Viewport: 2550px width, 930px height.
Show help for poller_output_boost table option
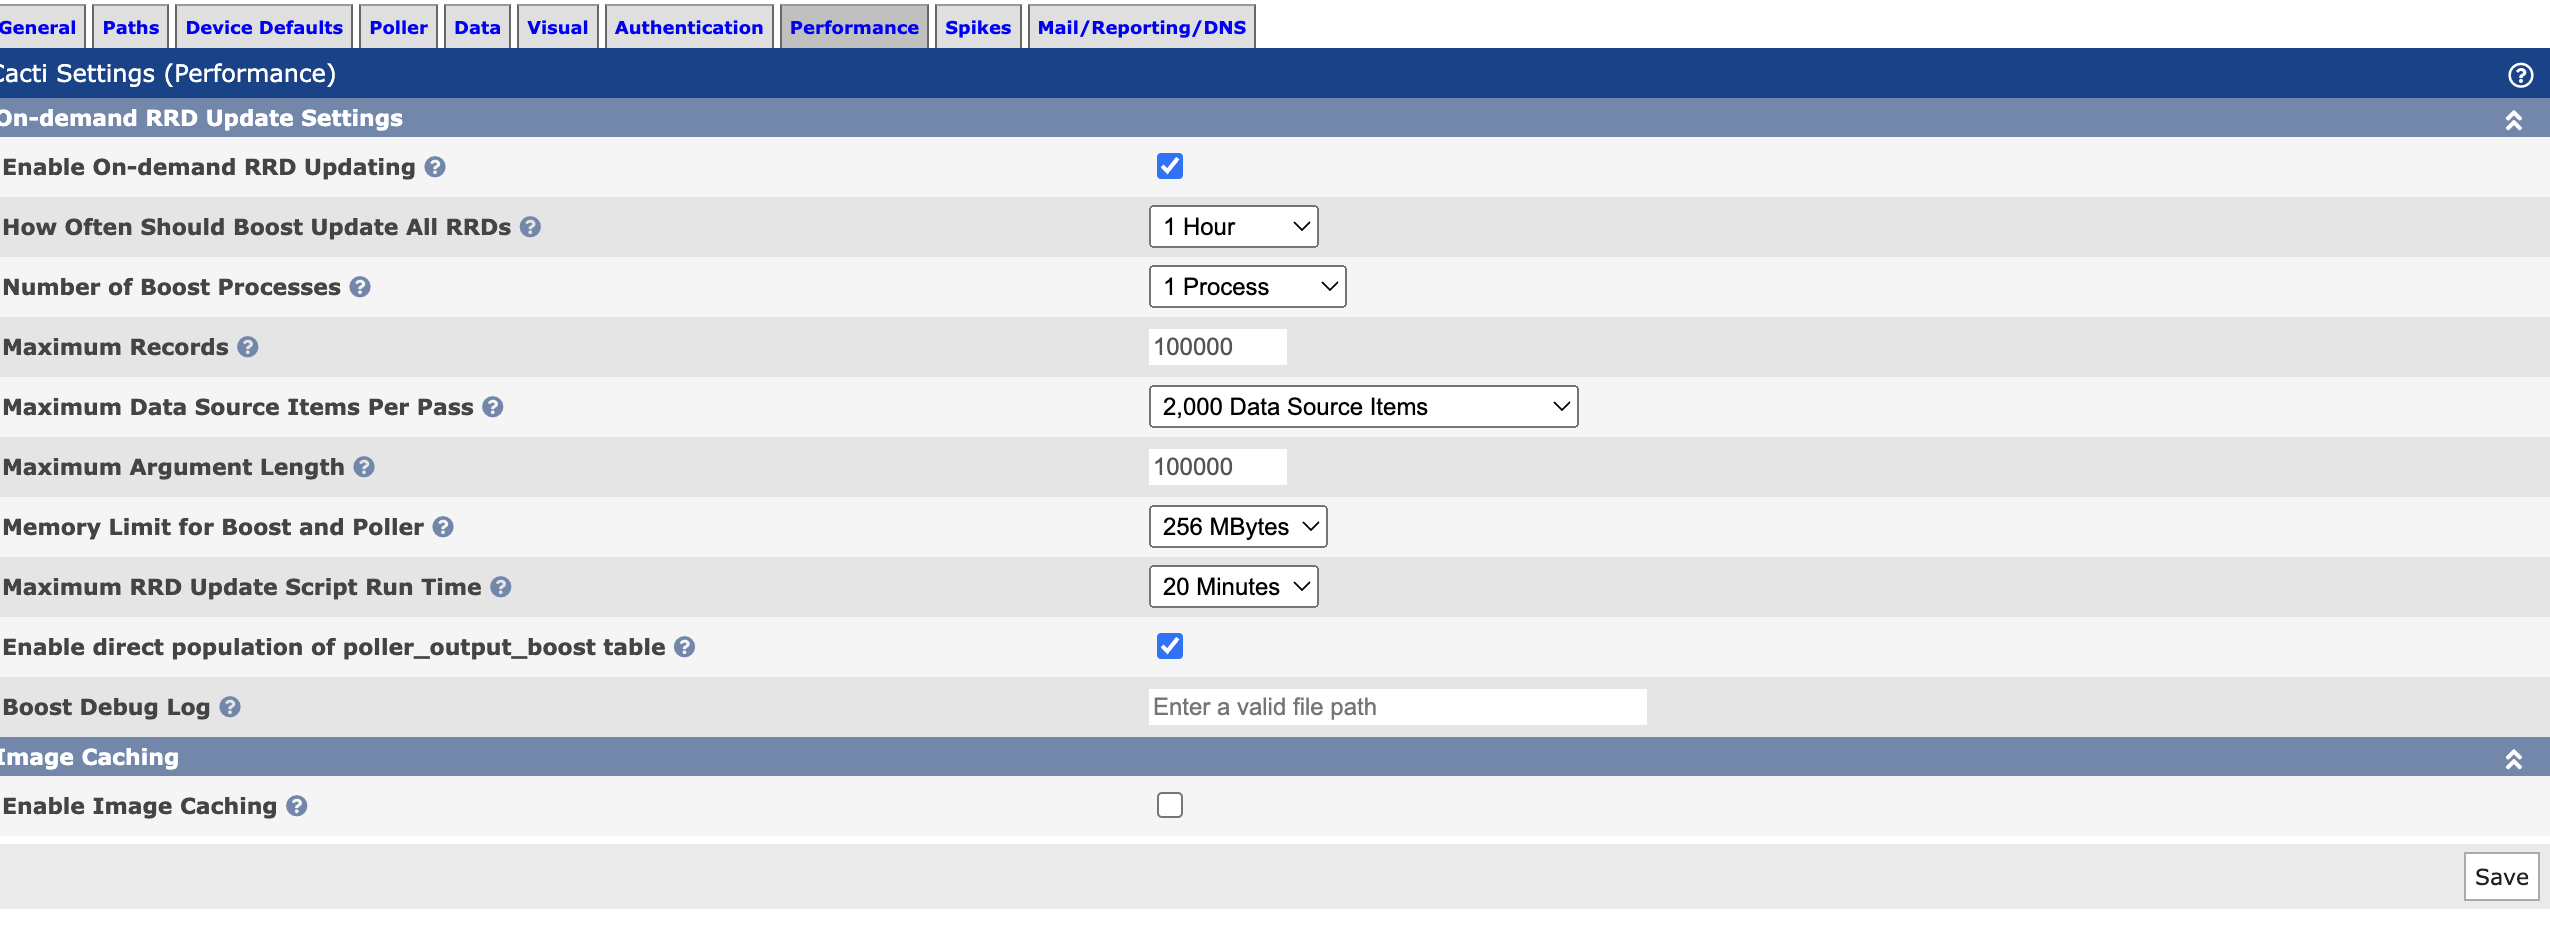point(685,647)
